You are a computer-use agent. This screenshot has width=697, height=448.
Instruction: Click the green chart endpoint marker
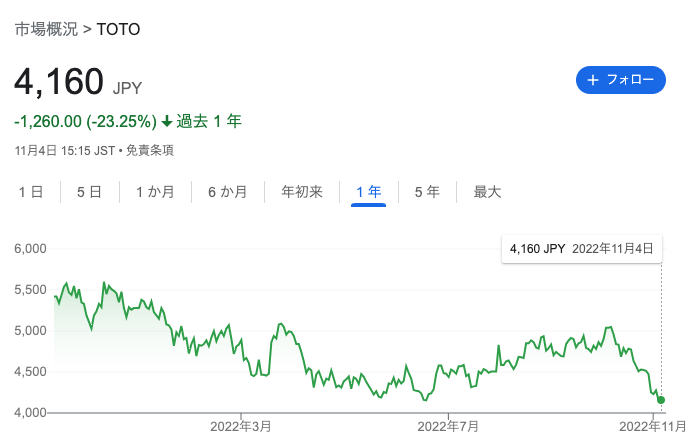coord(661,400)
